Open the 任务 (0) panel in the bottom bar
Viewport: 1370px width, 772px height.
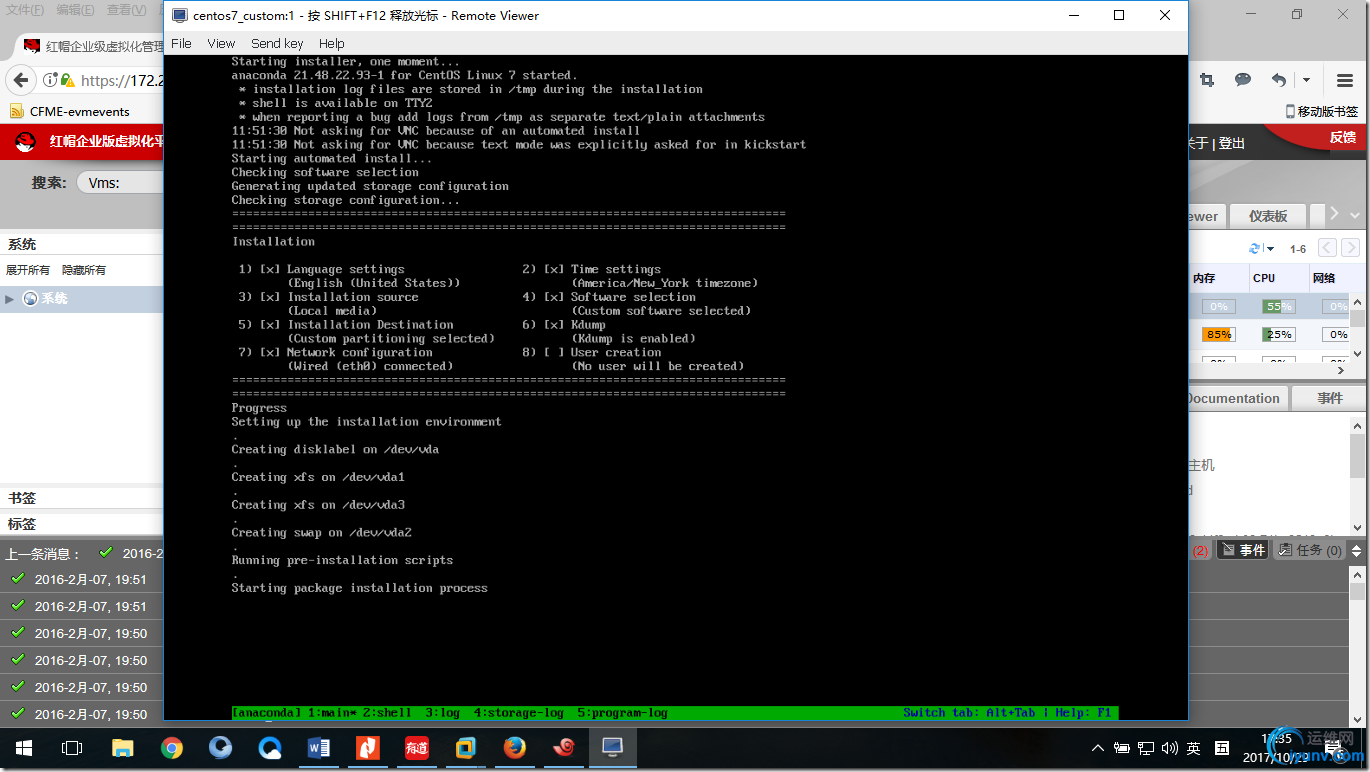(1310, 550)
